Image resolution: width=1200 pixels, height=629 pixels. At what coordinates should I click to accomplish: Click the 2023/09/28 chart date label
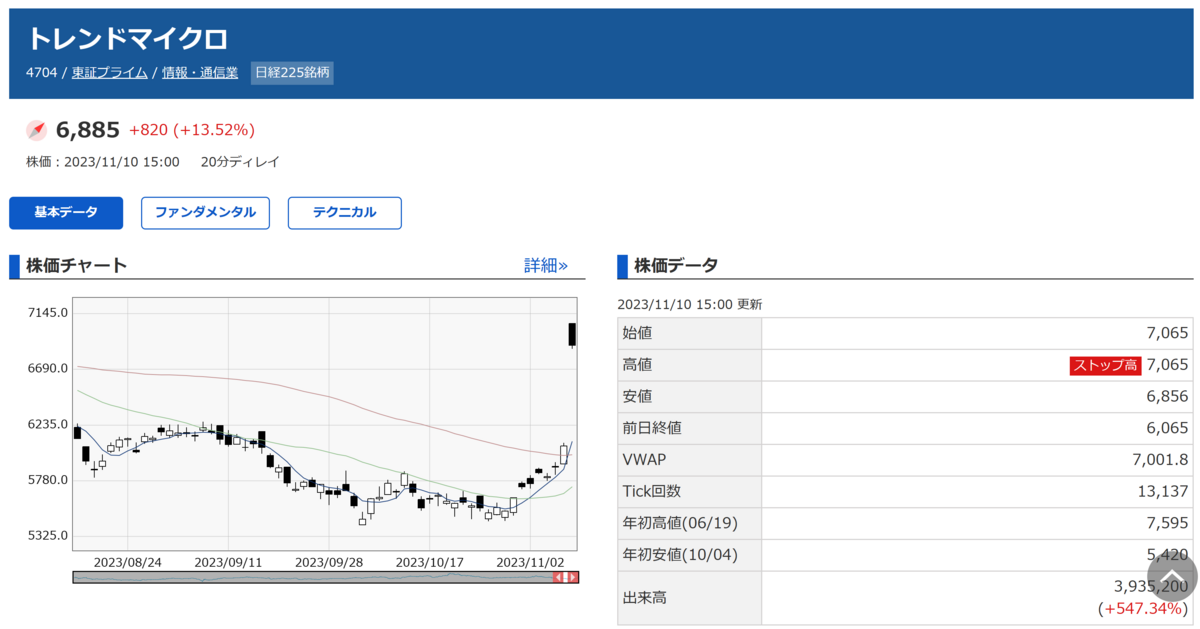click(329, 562)
